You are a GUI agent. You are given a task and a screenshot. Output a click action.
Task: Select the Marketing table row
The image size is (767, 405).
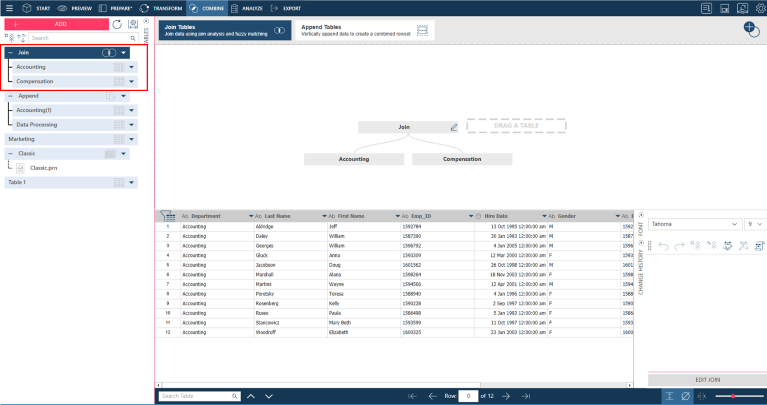tap(71, 139)
